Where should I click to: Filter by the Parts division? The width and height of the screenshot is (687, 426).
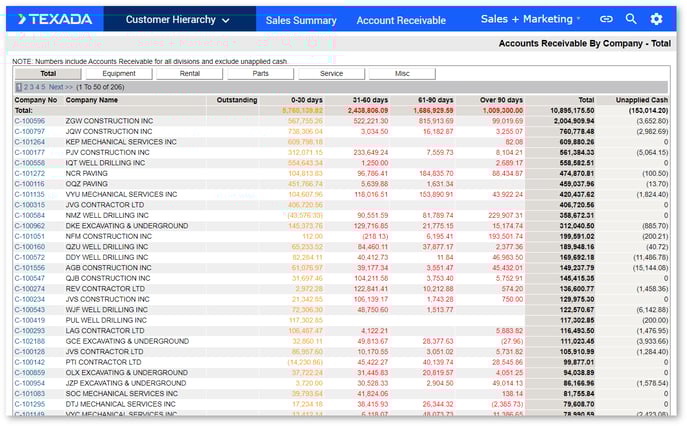[x=260, y=73]
